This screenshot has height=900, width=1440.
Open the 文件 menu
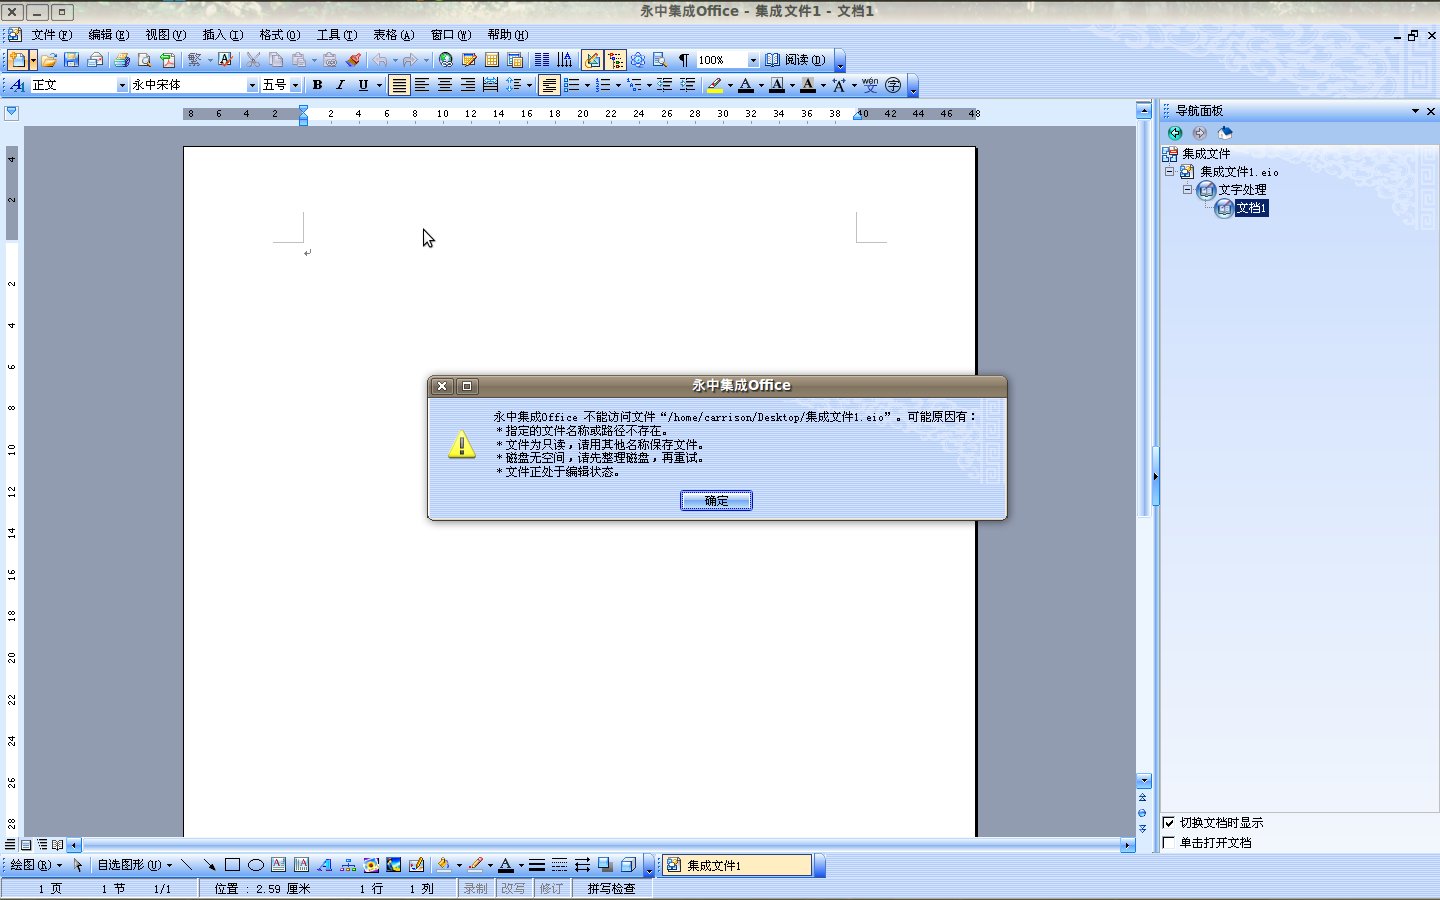tap(51, 35)
